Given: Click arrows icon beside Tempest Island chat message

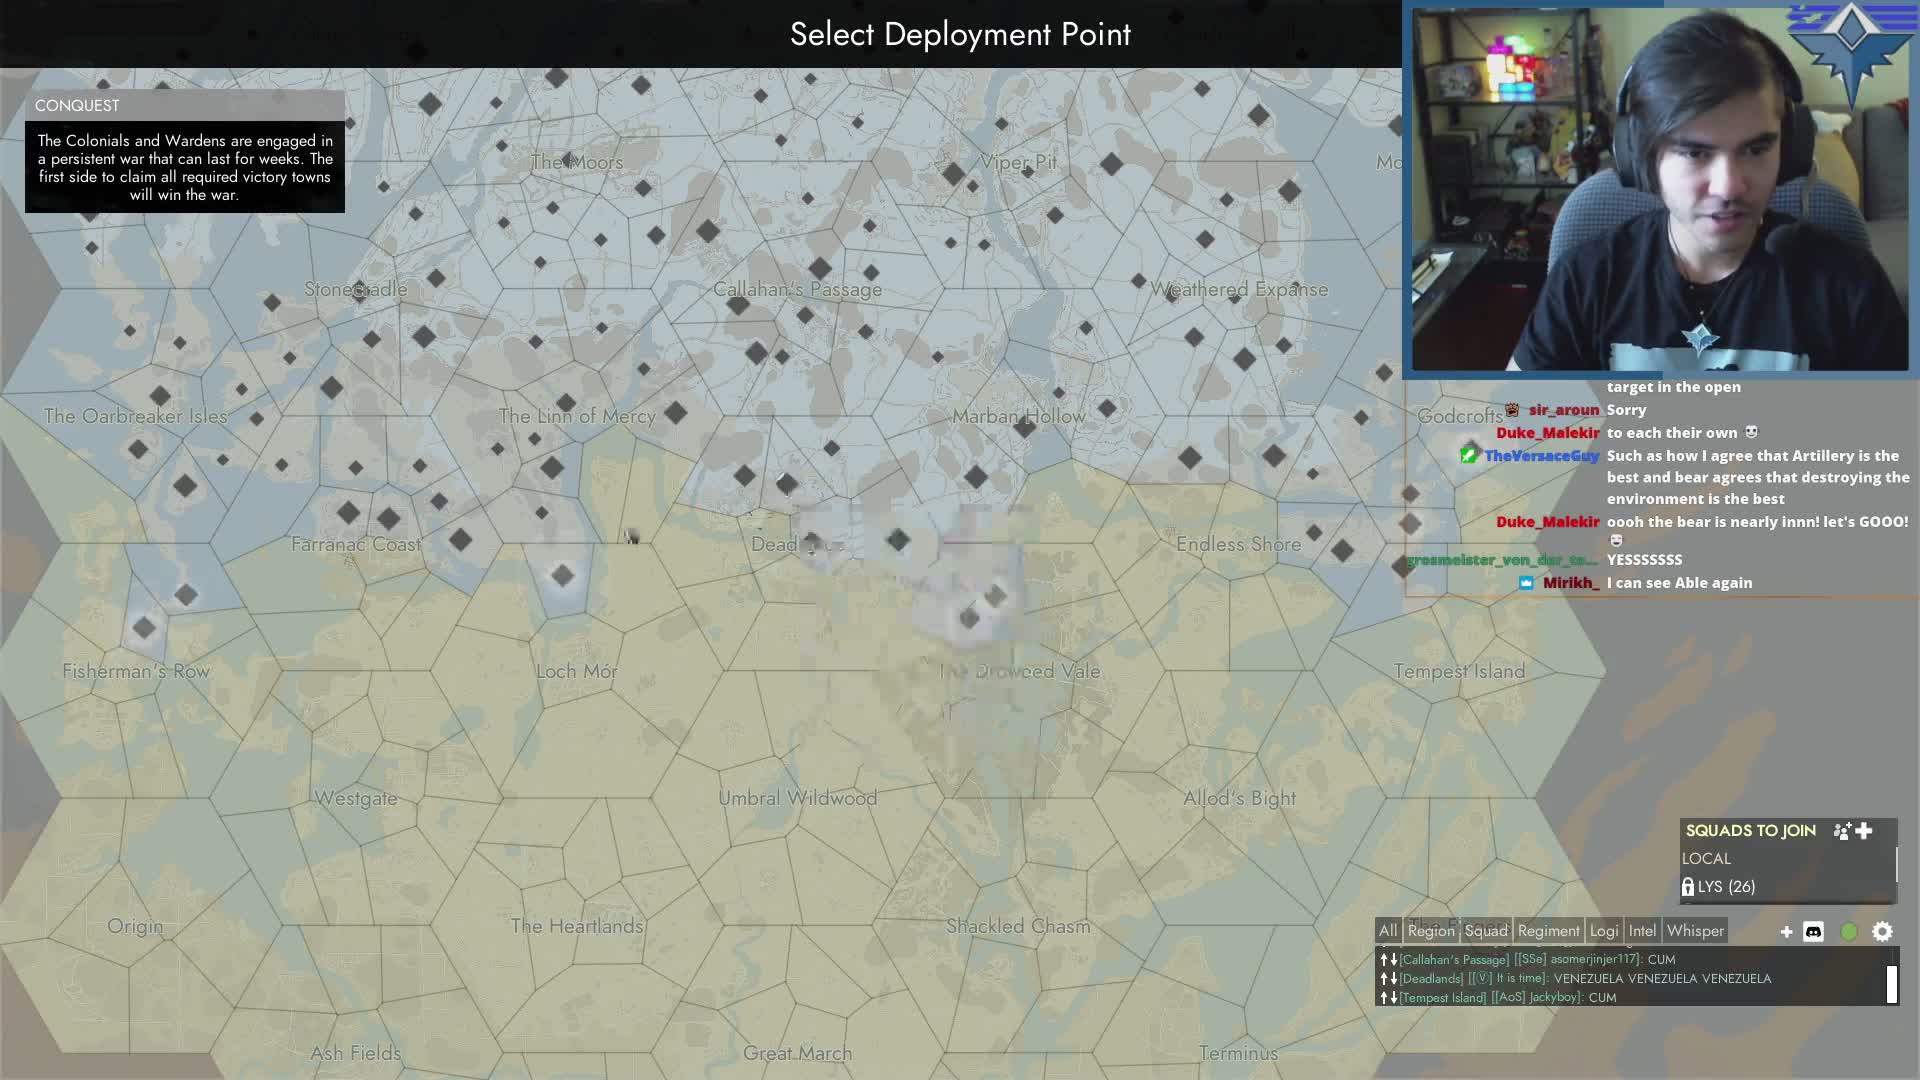Looking at the screenshot, I should 1389,998.
